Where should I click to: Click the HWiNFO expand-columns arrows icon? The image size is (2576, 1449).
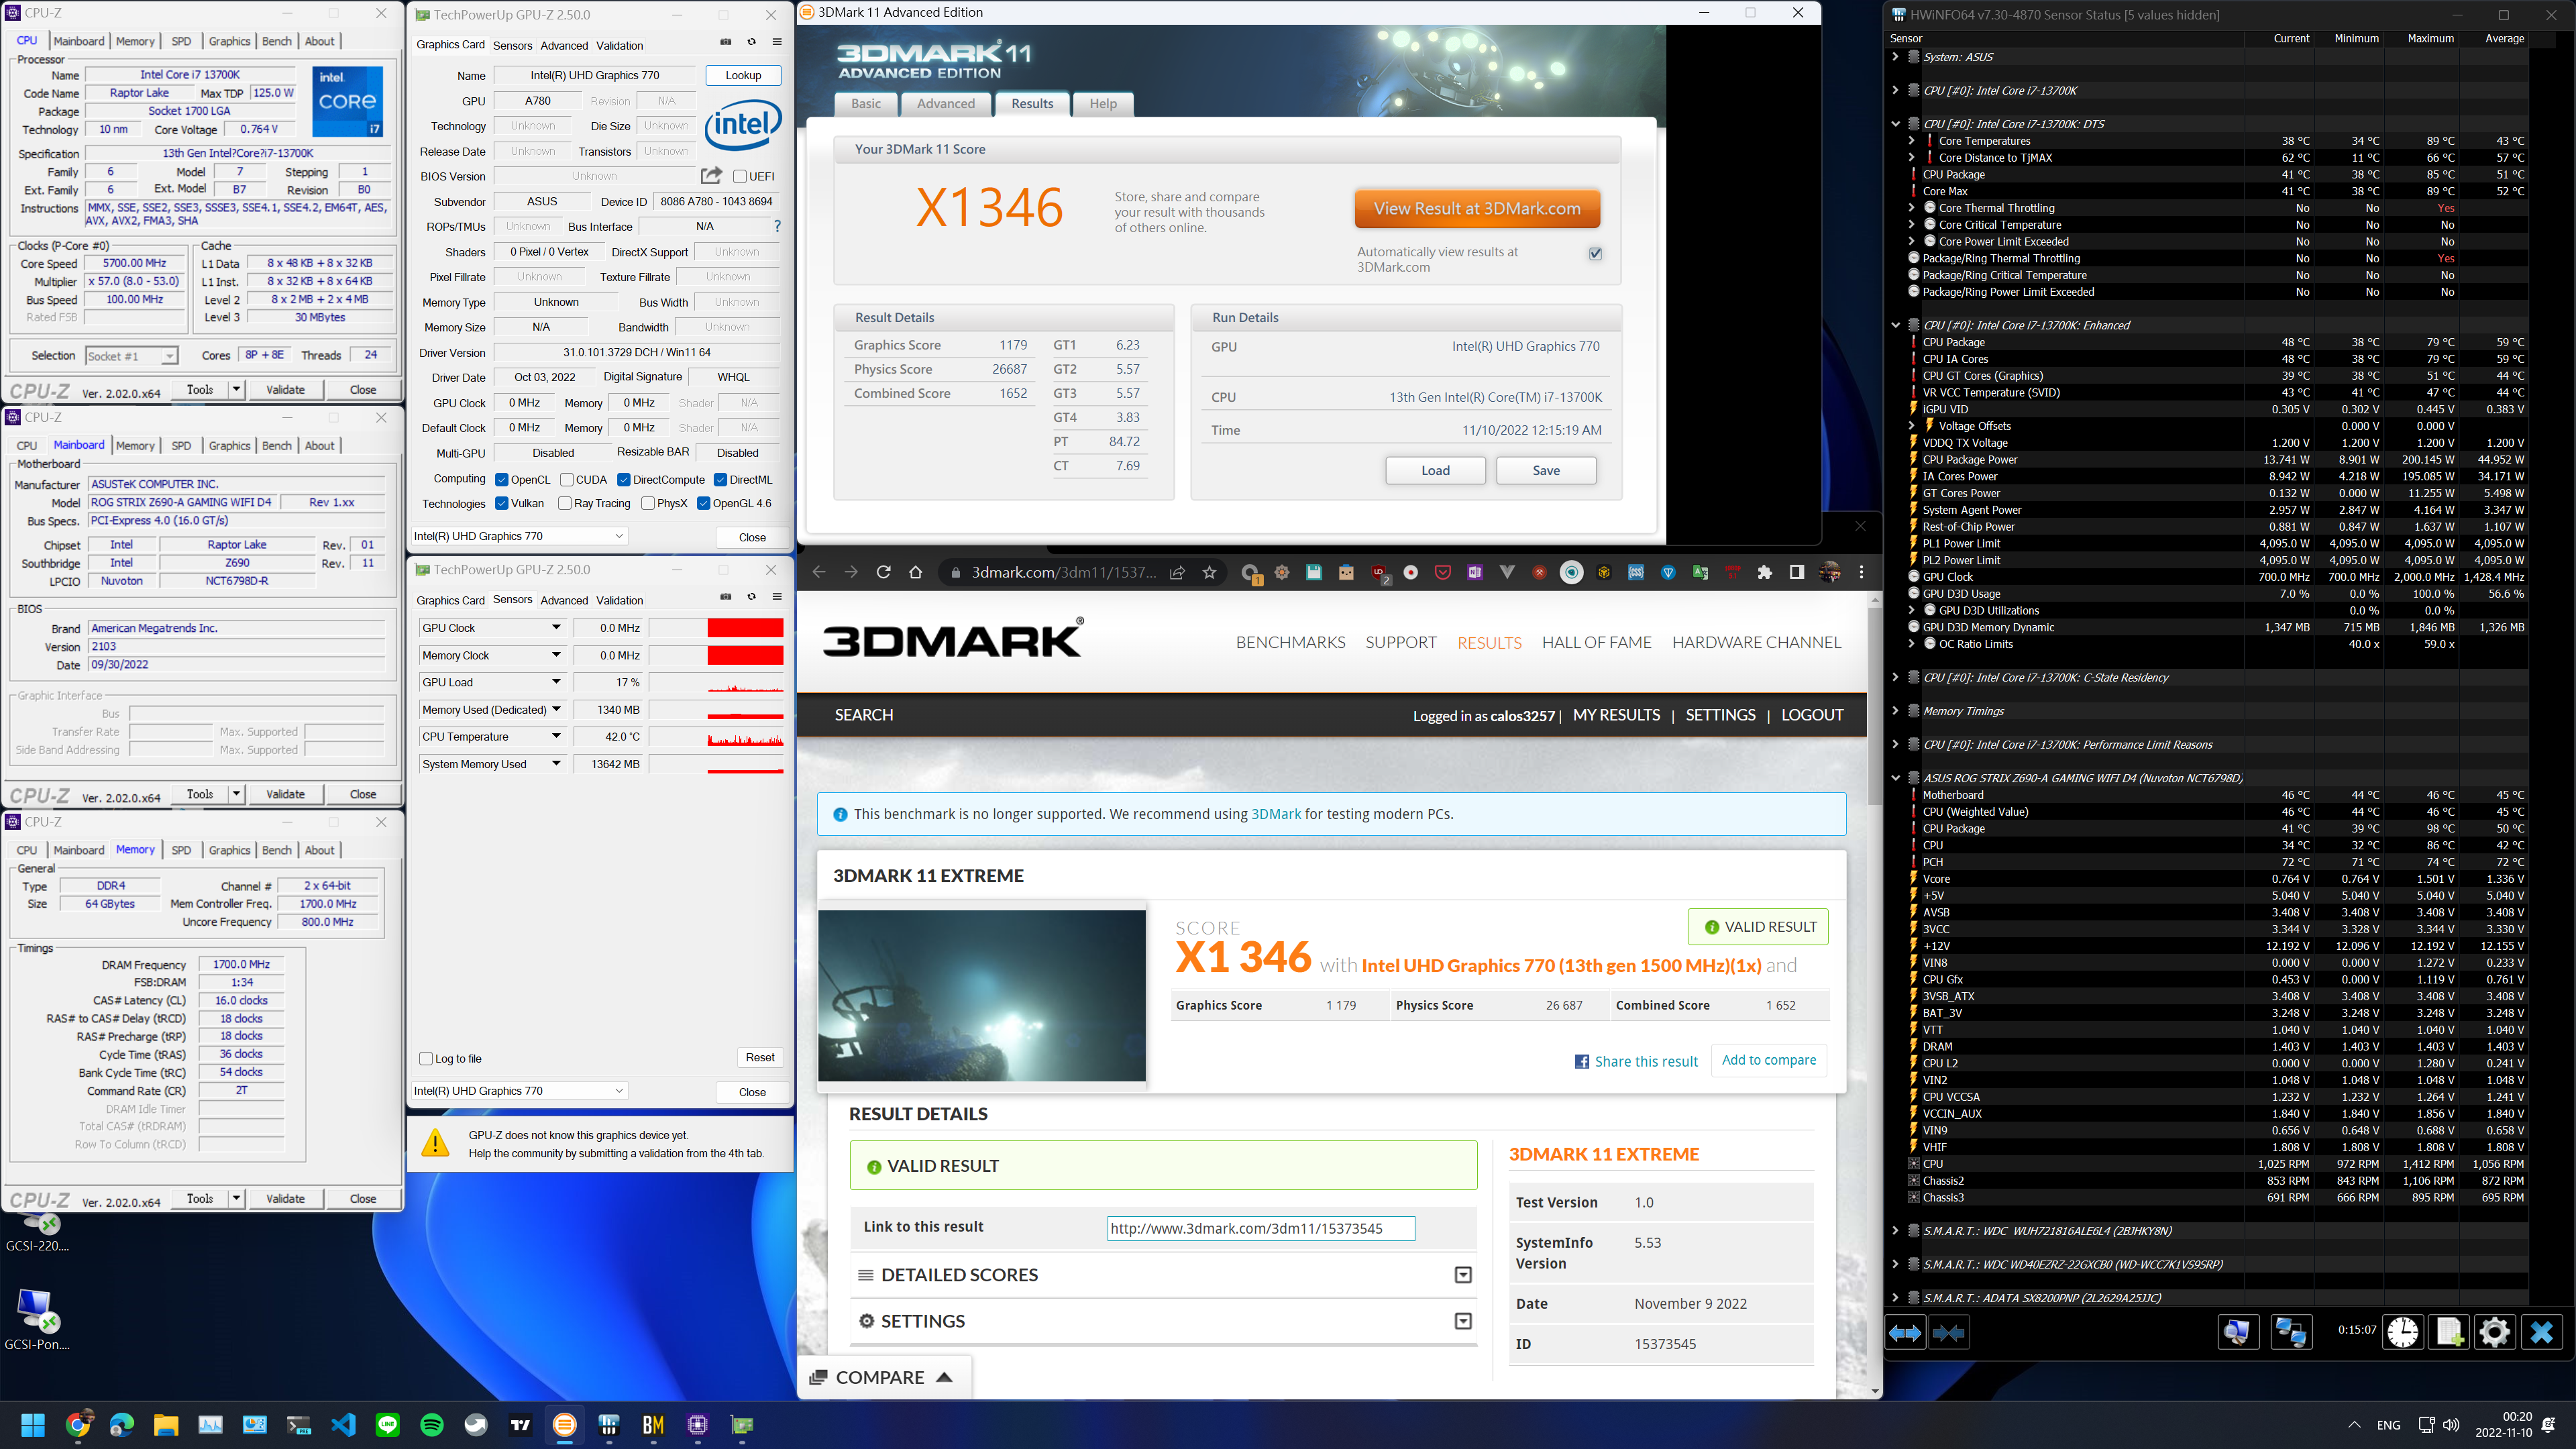coord(1905,1332)
